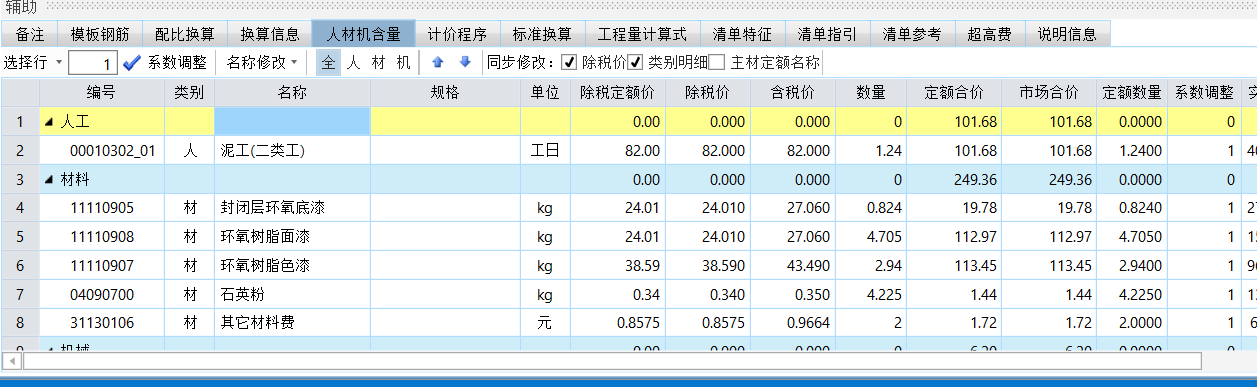
Task: Click the 名称 column header
Action: tap(292, 93)
